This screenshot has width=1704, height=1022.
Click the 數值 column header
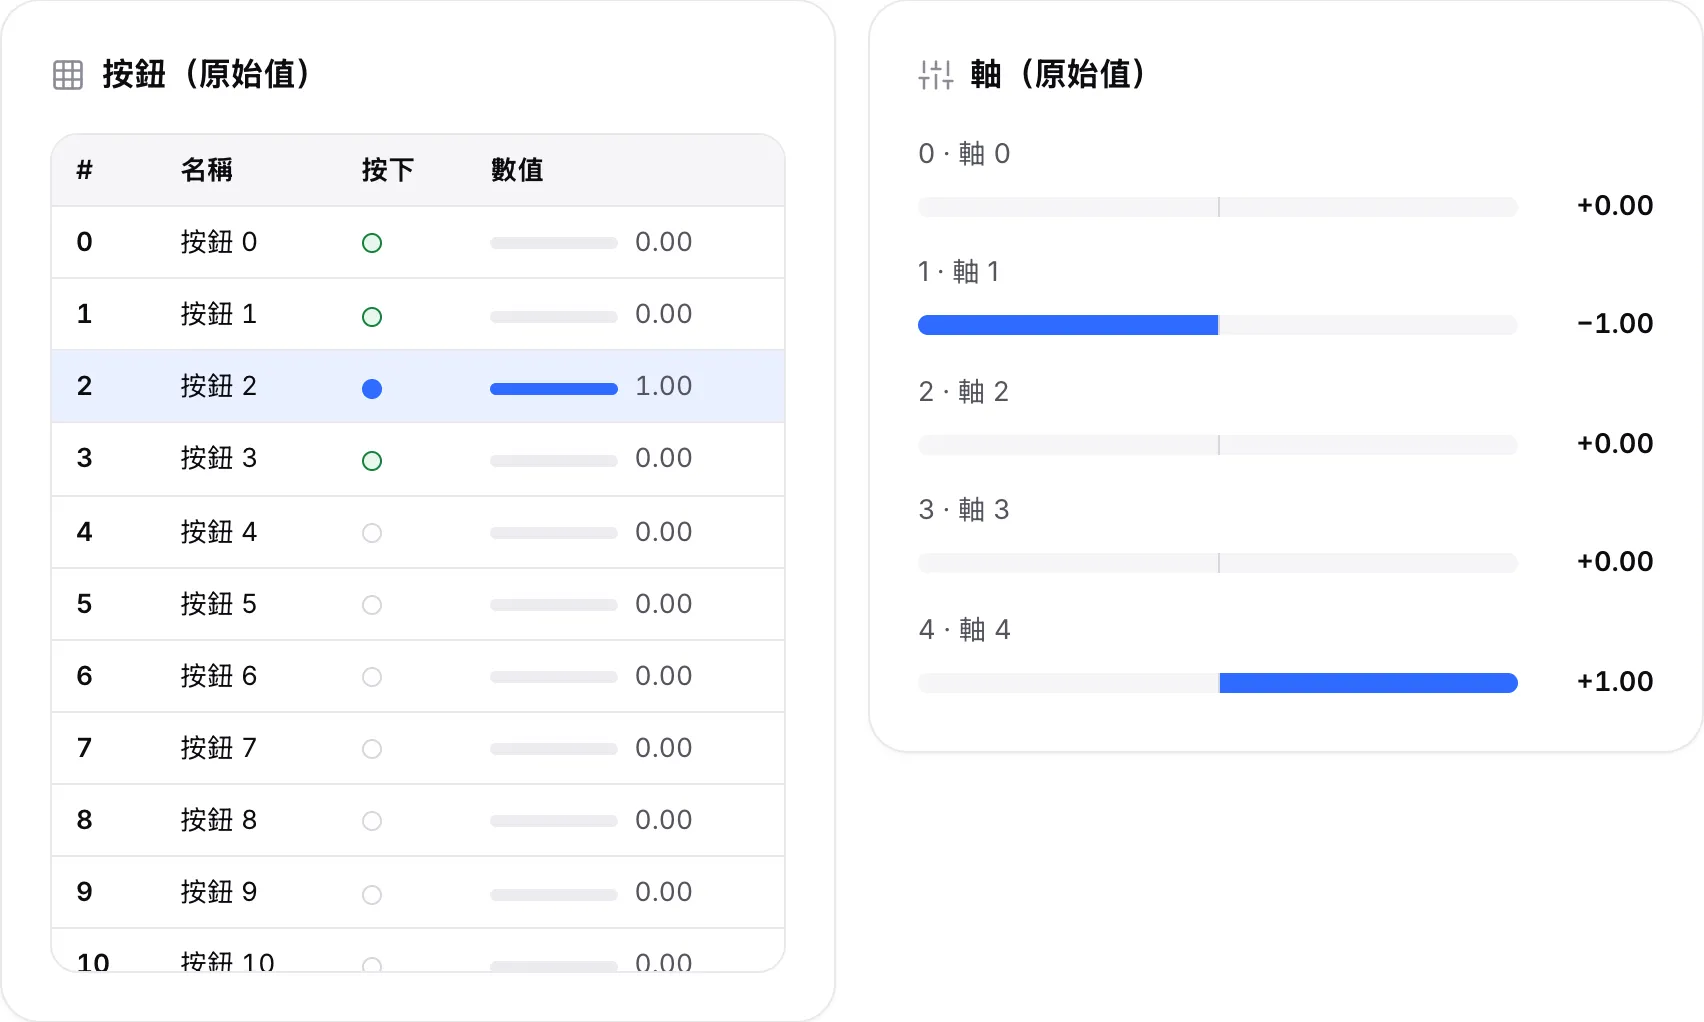pos(517,170)
